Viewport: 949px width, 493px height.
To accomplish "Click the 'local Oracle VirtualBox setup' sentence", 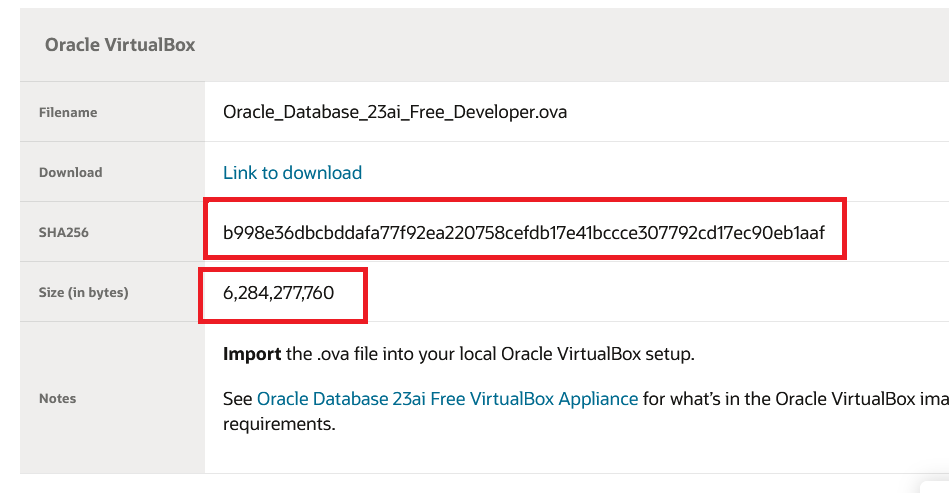I will (577, 354).
